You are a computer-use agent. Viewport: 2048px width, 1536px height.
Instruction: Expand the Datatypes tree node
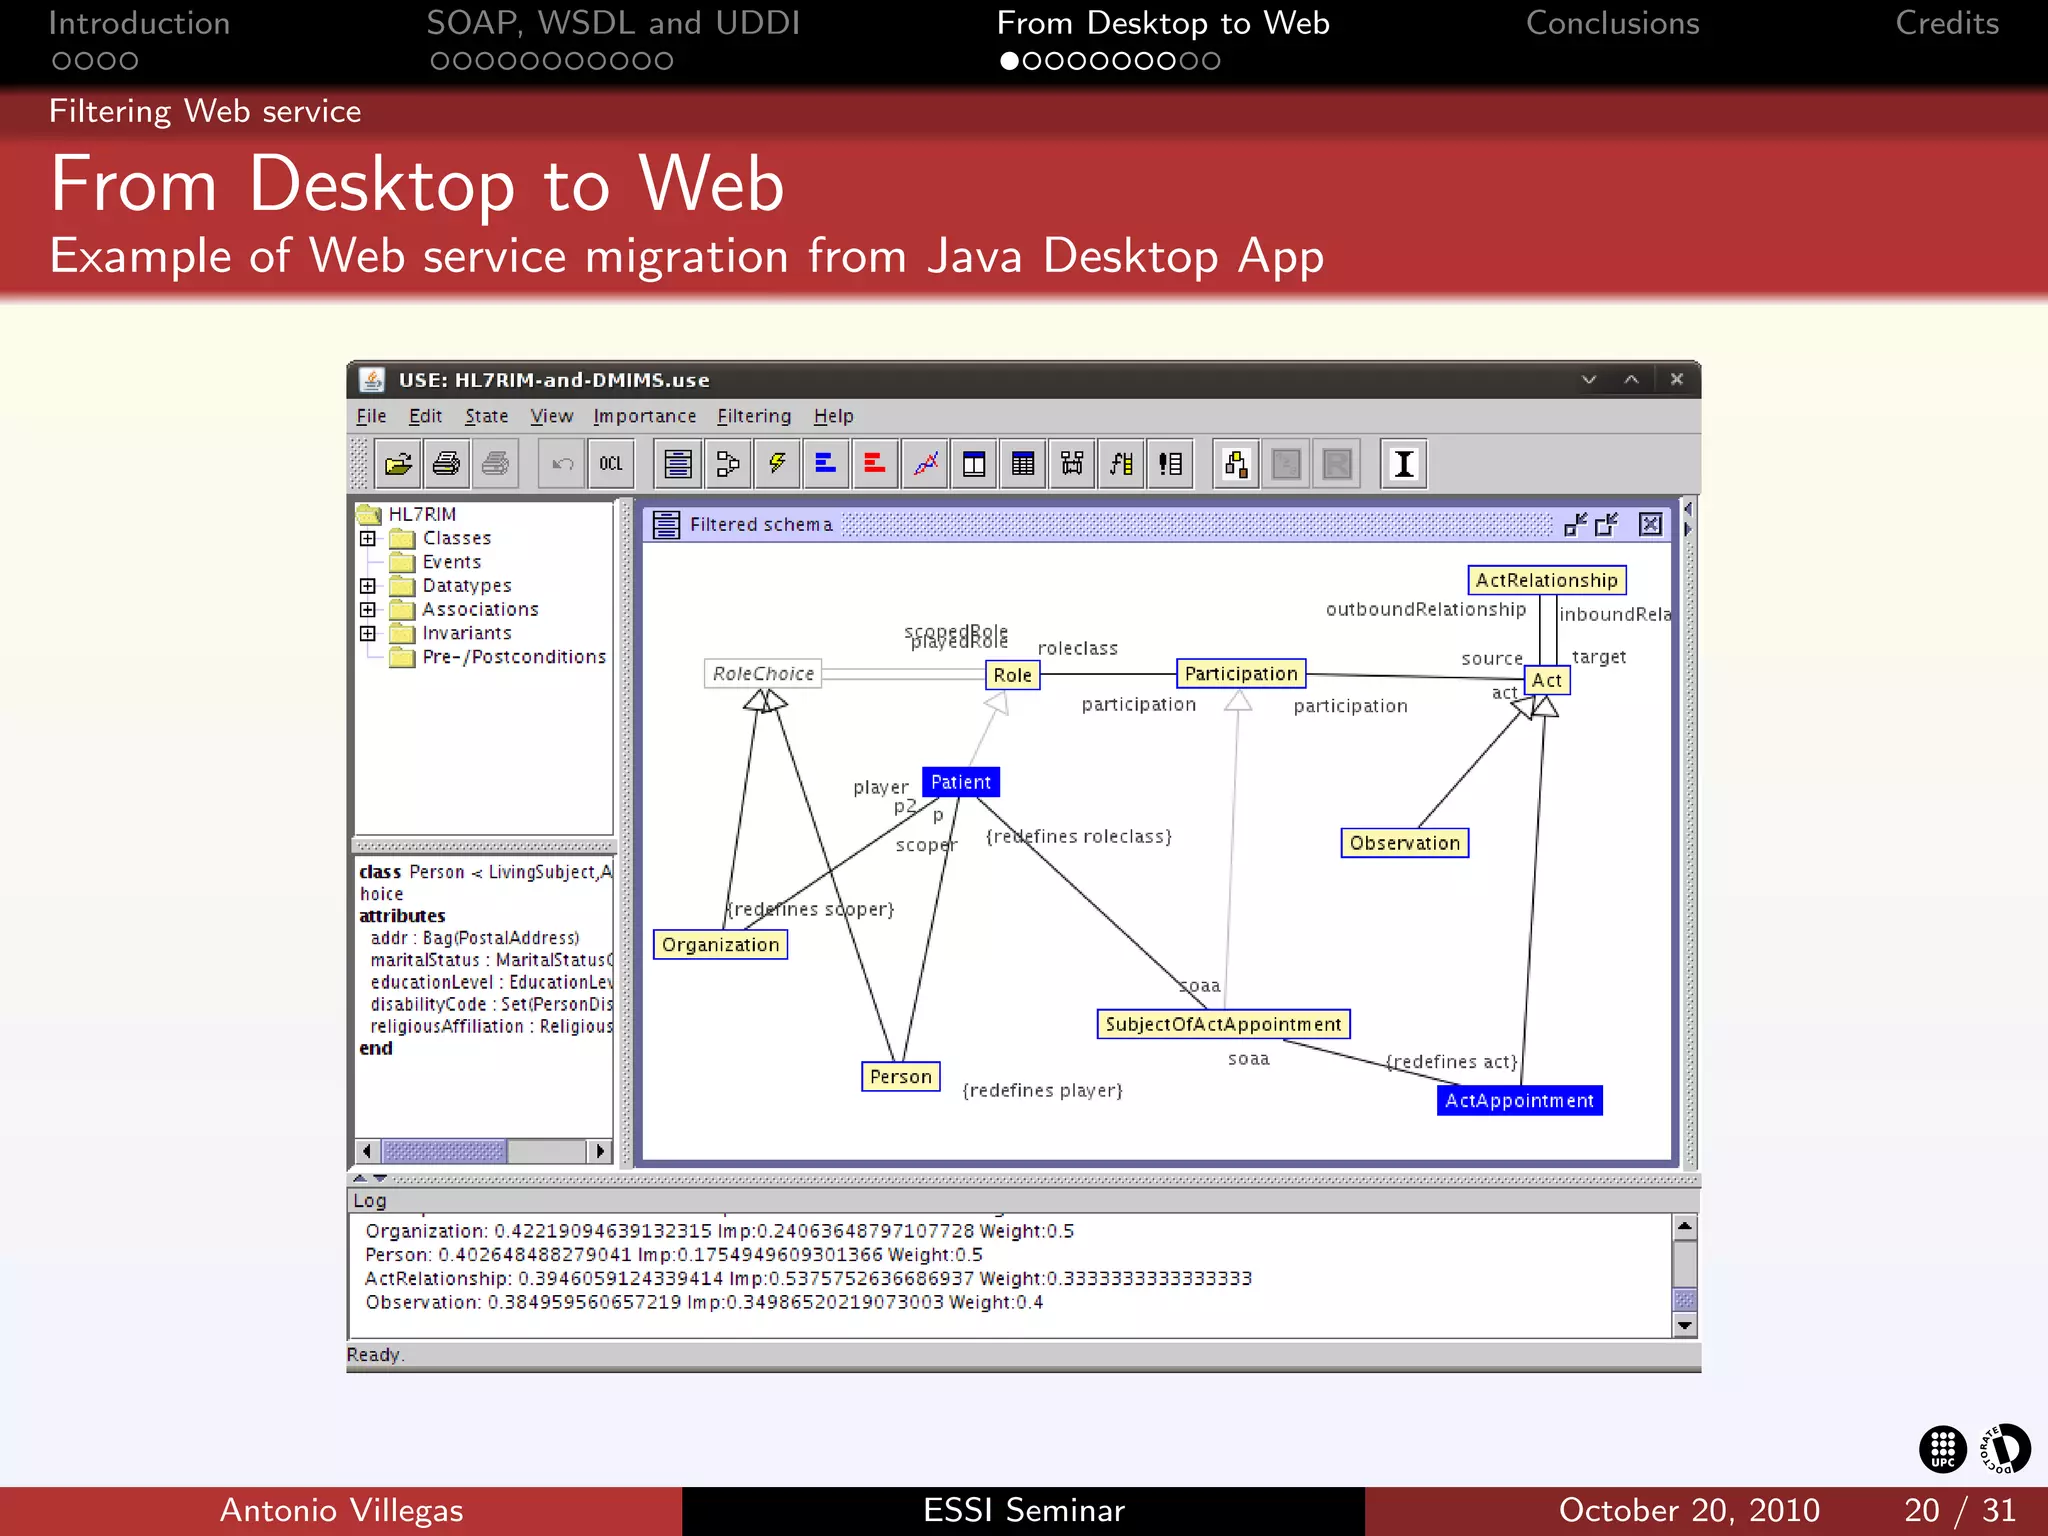pyautogui.click(x=368, y=586)
